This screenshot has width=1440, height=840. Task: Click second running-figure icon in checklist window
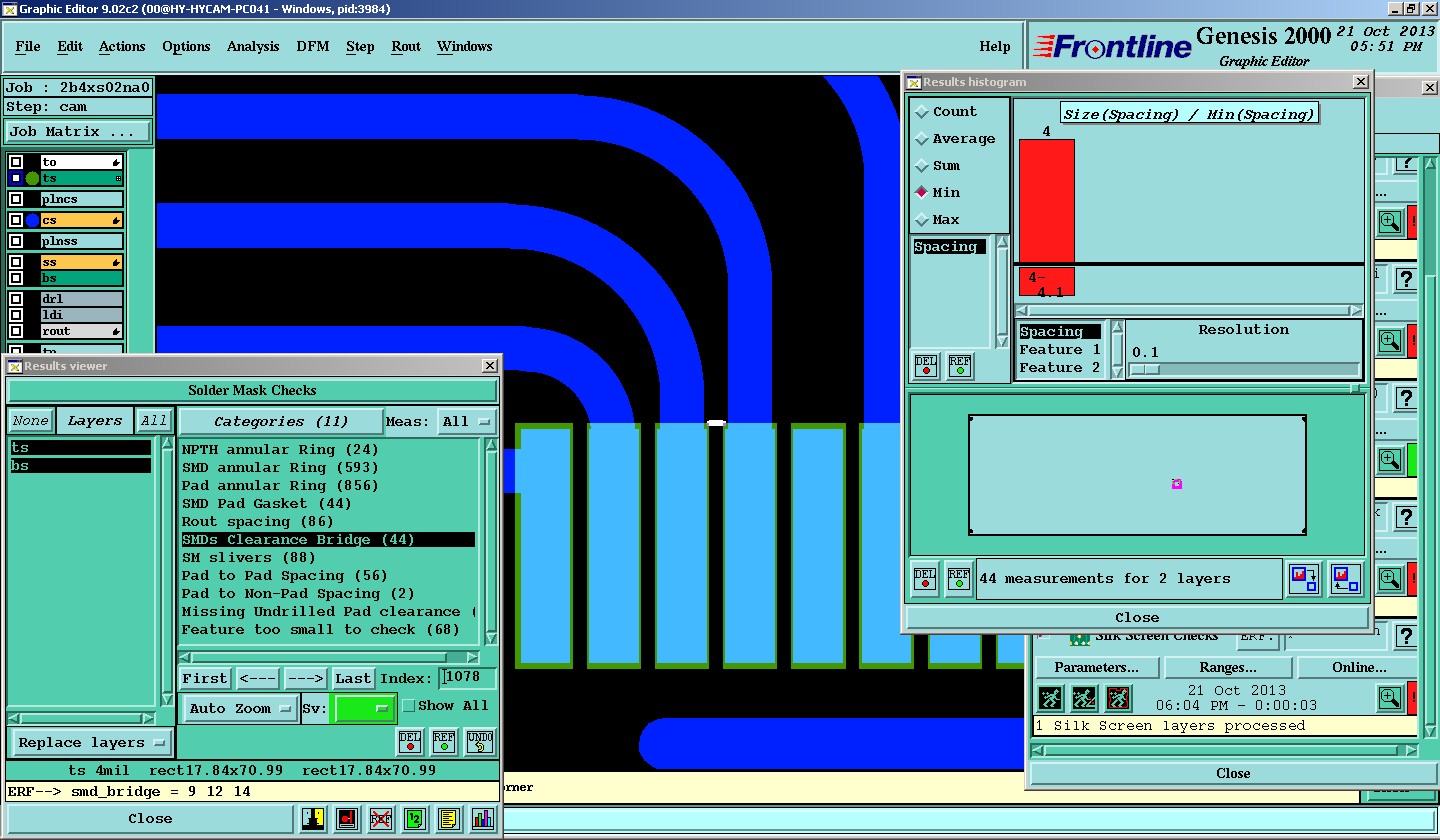(x=1084, y=698)
